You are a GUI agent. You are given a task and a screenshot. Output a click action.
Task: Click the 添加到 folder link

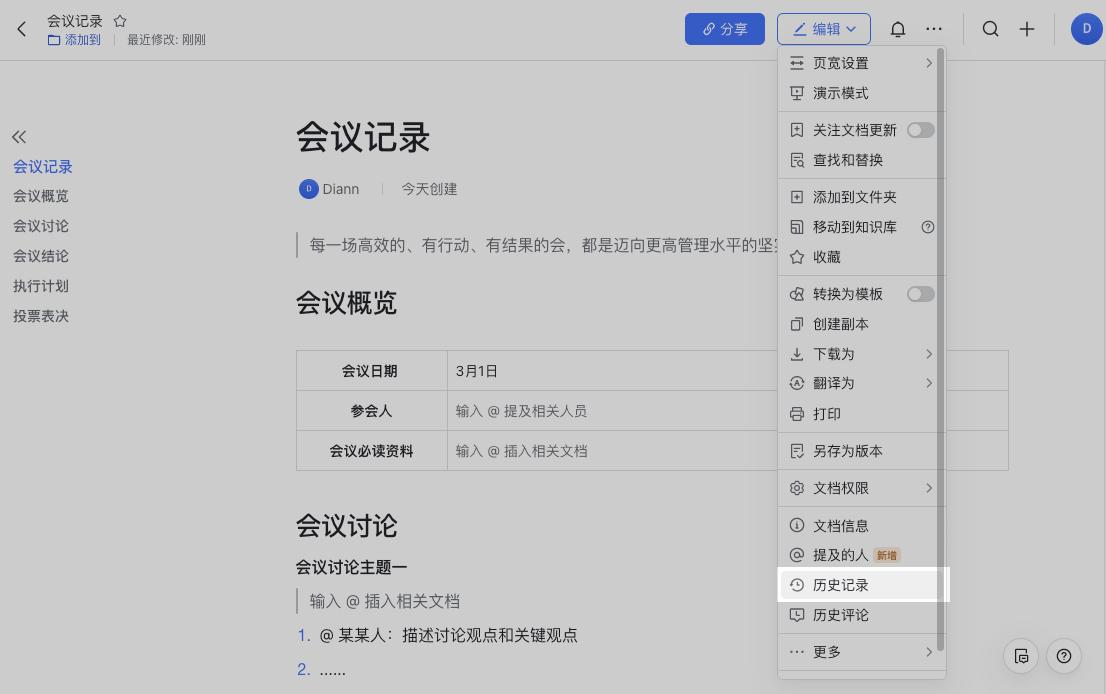click(x=74, y=40)
